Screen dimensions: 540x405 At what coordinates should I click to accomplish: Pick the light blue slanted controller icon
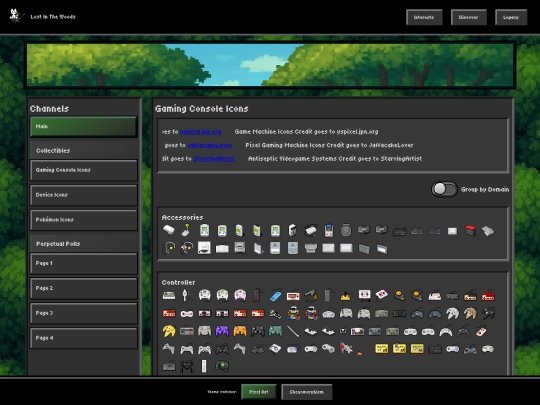(x=276, y=296)
